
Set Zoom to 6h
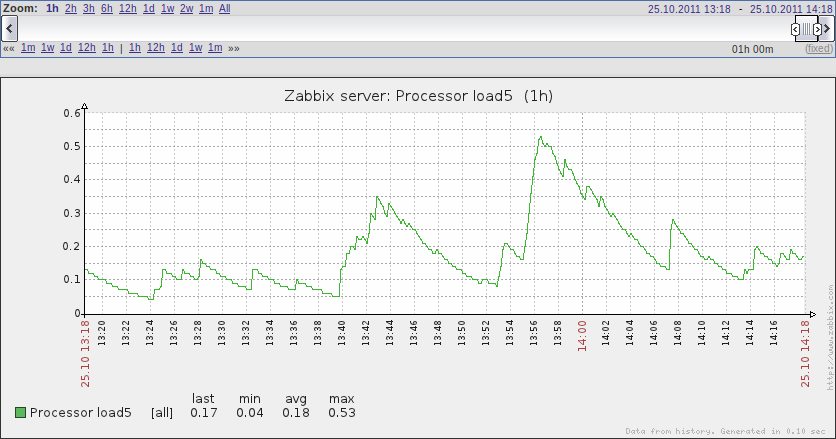point(107,9)
